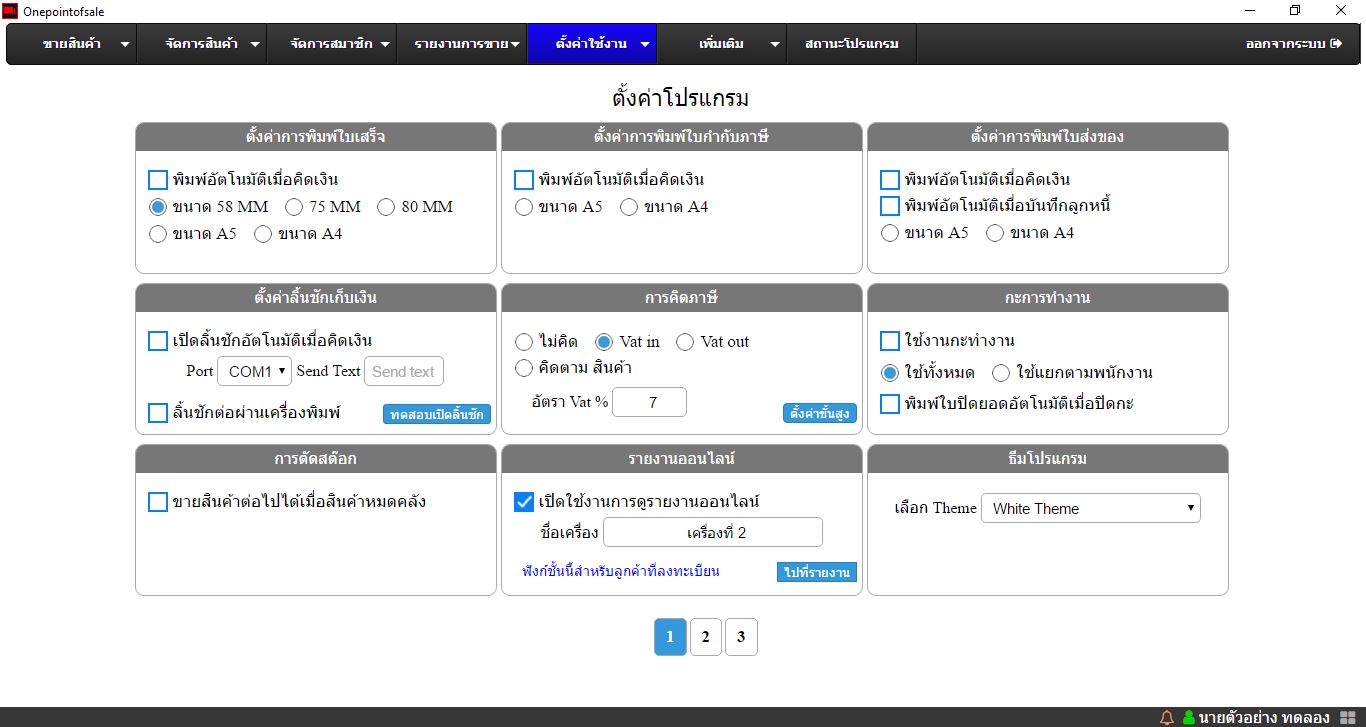
Task: Click ออกจากระบบ to log out
Action: pyautogui.click(x=1293, y=44)
